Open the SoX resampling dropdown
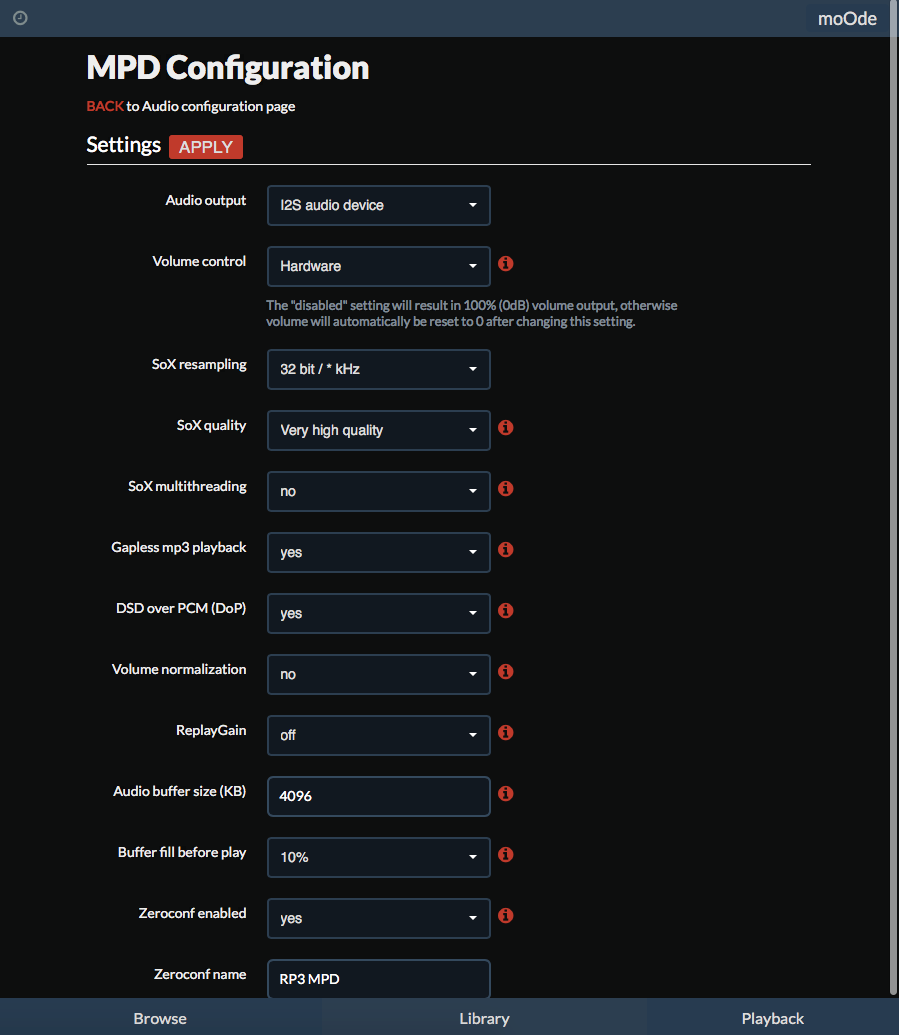 [x=379, y=370]
